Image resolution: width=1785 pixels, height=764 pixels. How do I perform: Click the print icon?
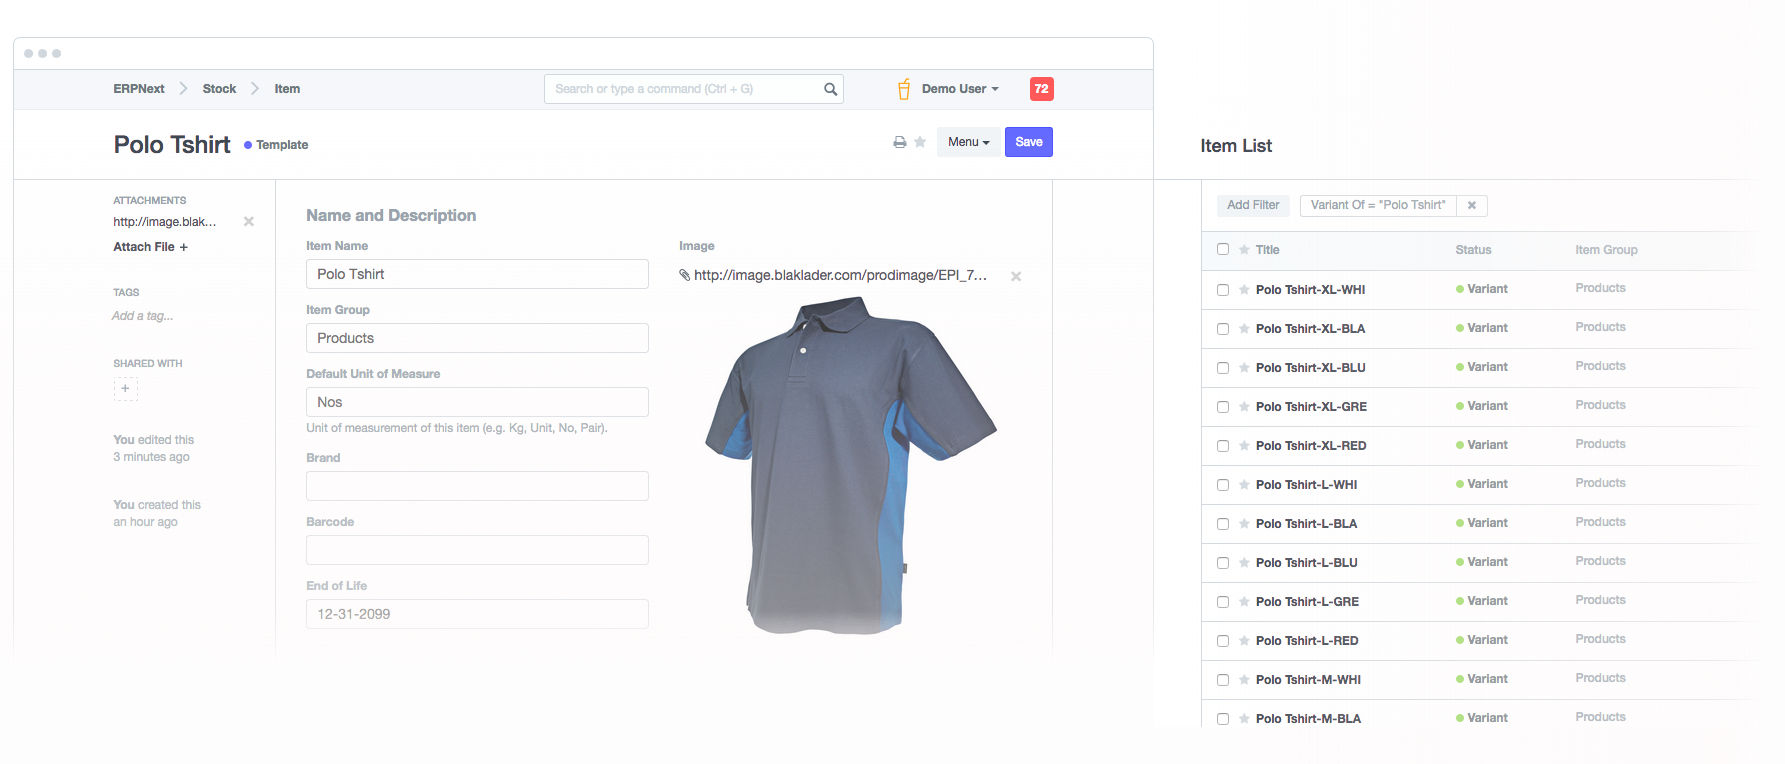pos(900,142)
